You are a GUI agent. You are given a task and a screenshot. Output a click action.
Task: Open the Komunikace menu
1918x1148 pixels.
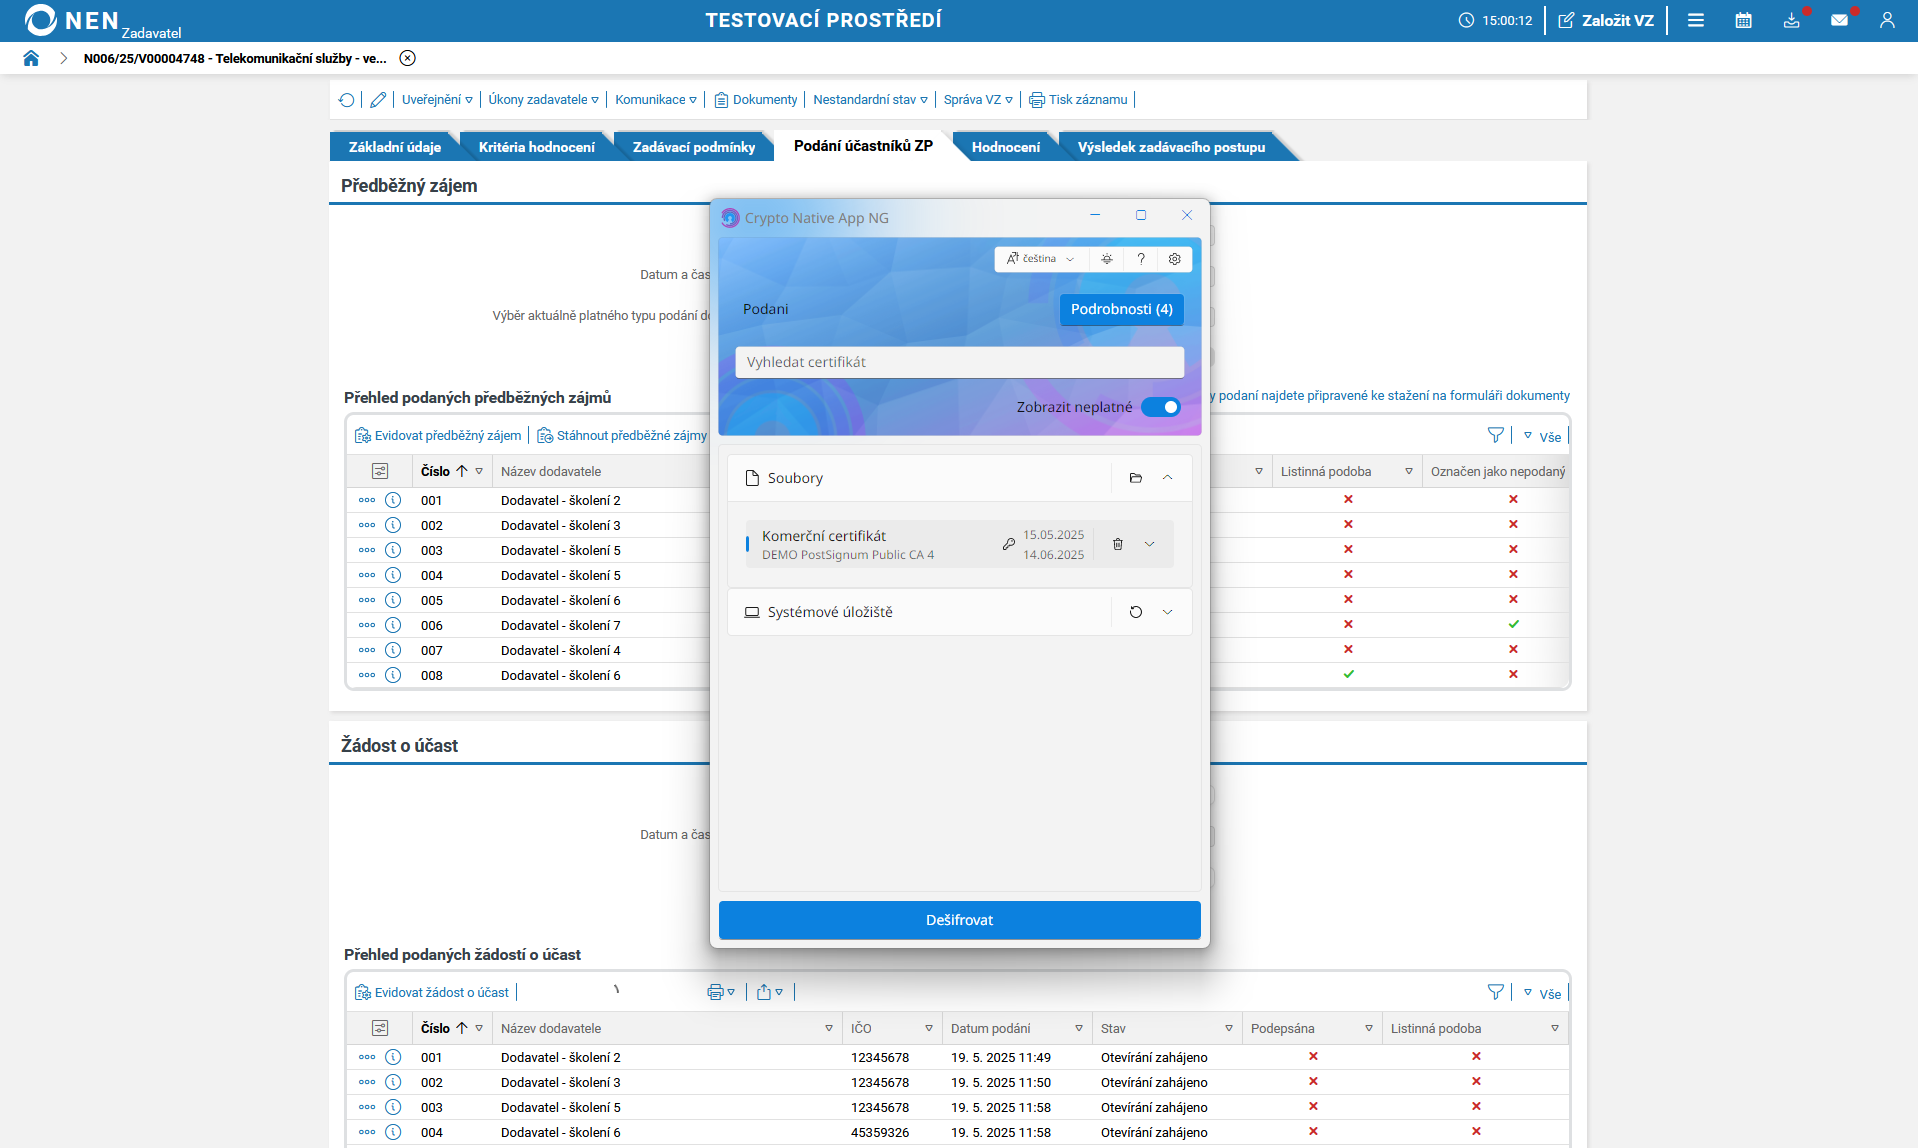pos(655,100)
